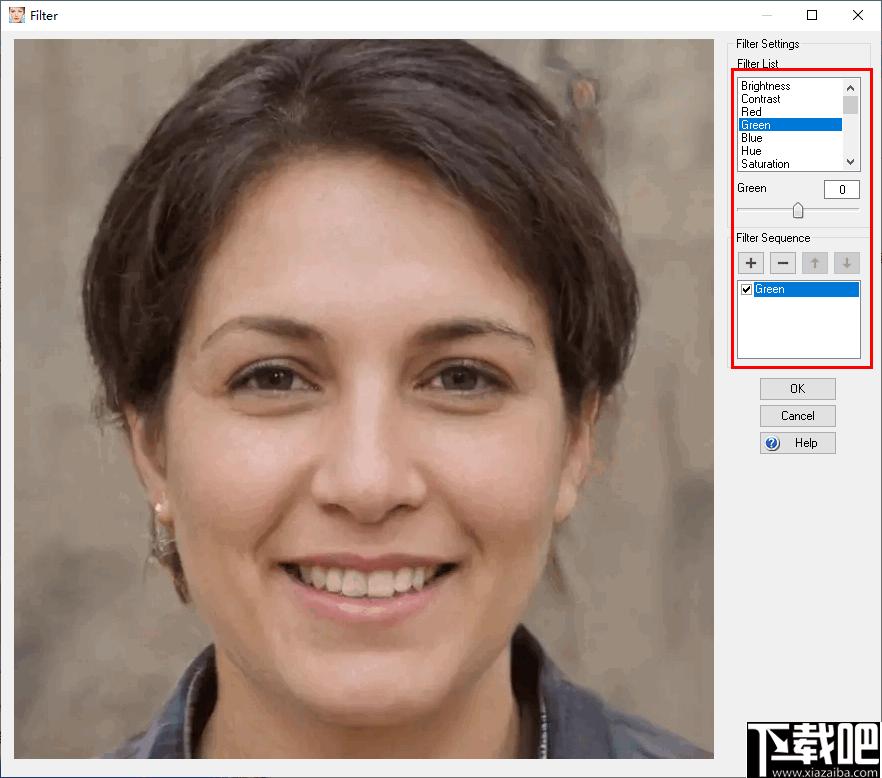Move filter up in sequence

tap(814, 263)
